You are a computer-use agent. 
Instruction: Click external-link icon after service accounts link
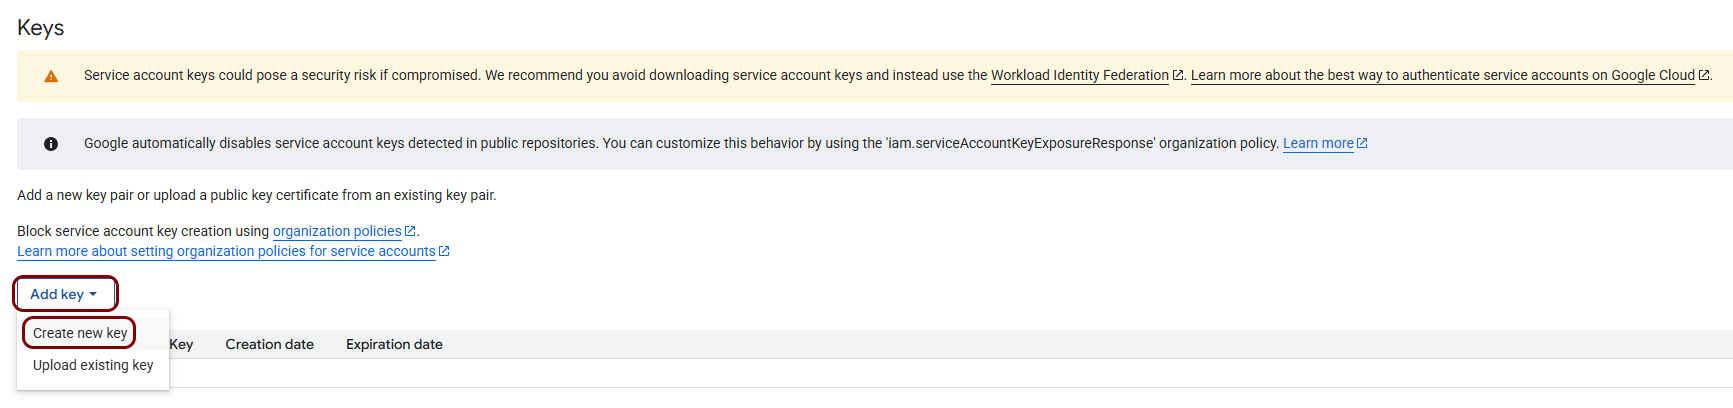point(444,251)
